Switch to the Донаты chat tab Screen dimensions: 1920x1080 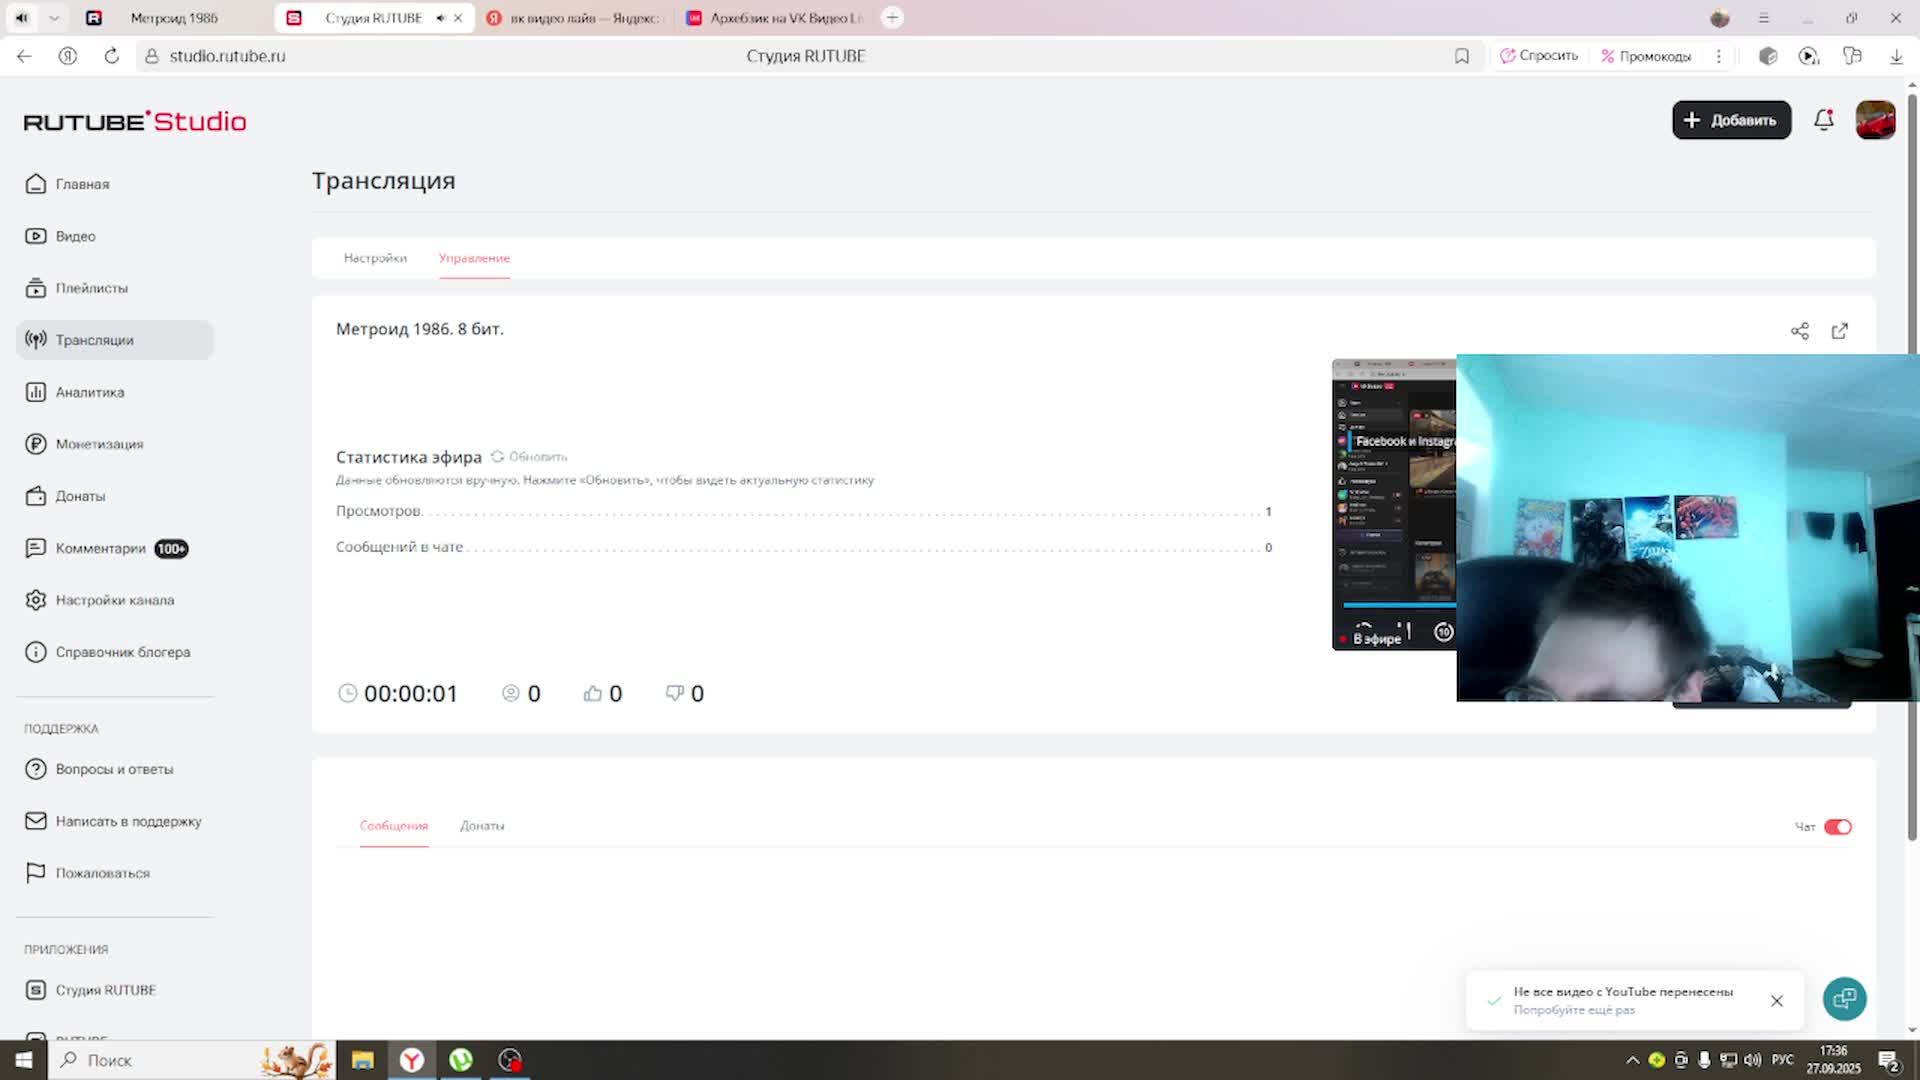coord(482,826)
